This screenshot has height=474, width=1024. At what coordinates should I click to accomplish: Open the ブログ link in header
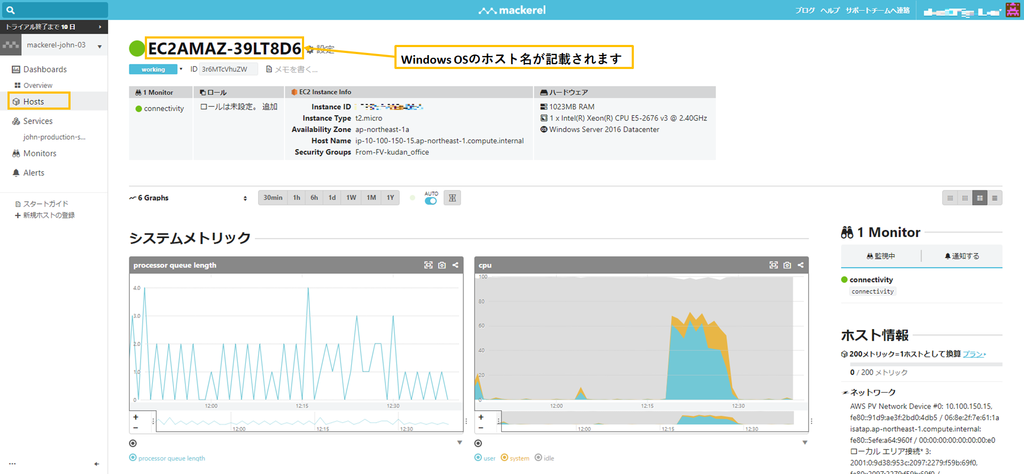tap(805, 11)
